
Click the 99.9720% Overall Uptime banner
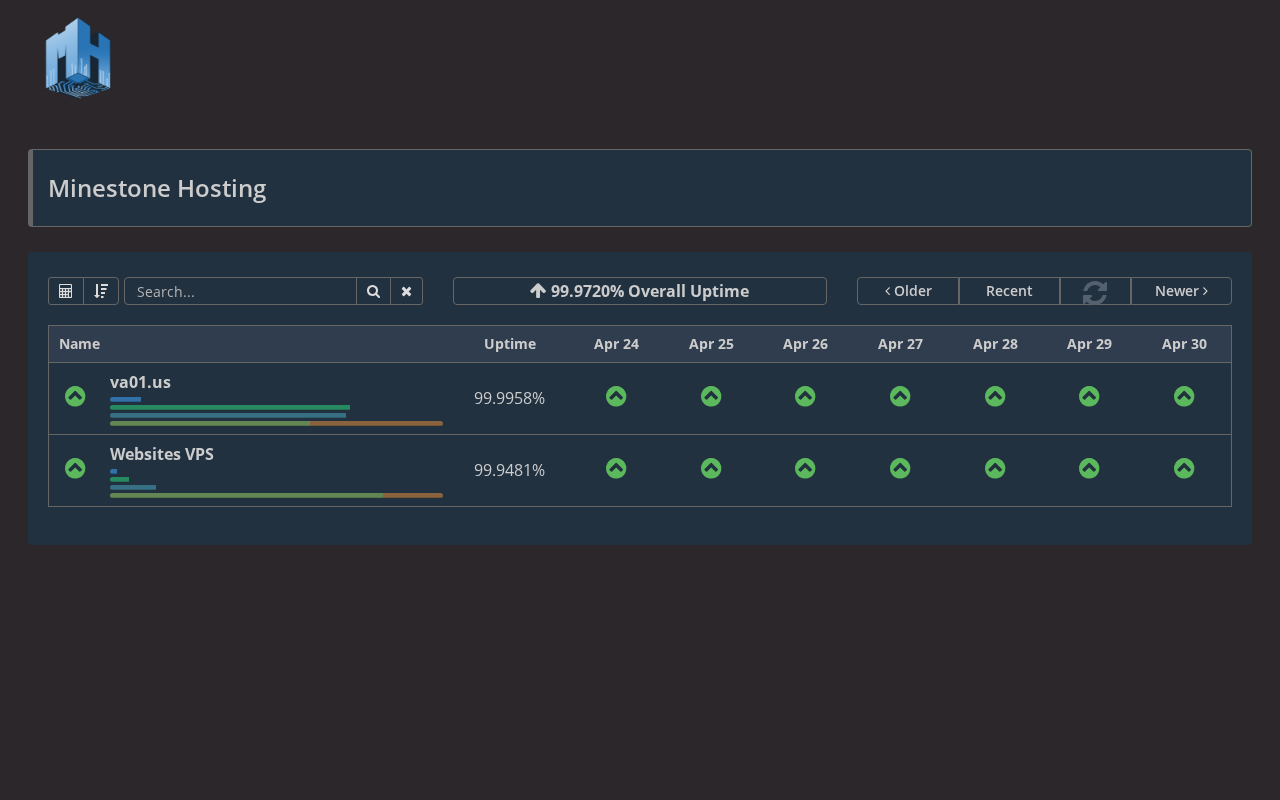point(640,291)
